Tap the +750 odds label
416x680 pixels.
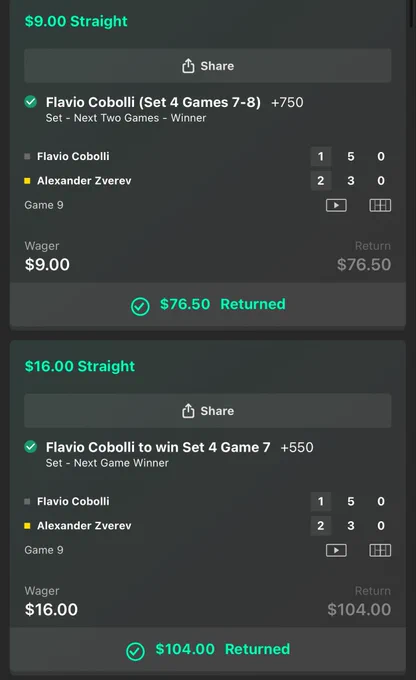pos(287,102)
